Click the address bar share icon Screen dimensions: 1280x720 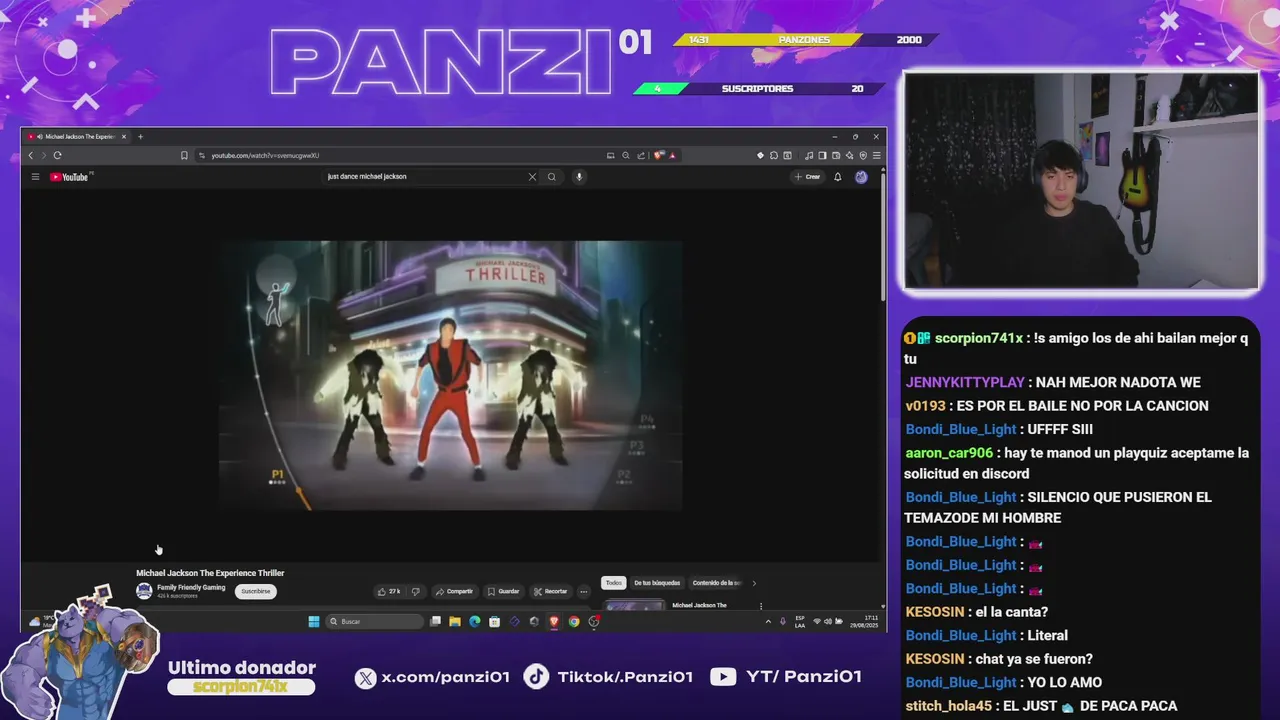click(x=641, y=155)
